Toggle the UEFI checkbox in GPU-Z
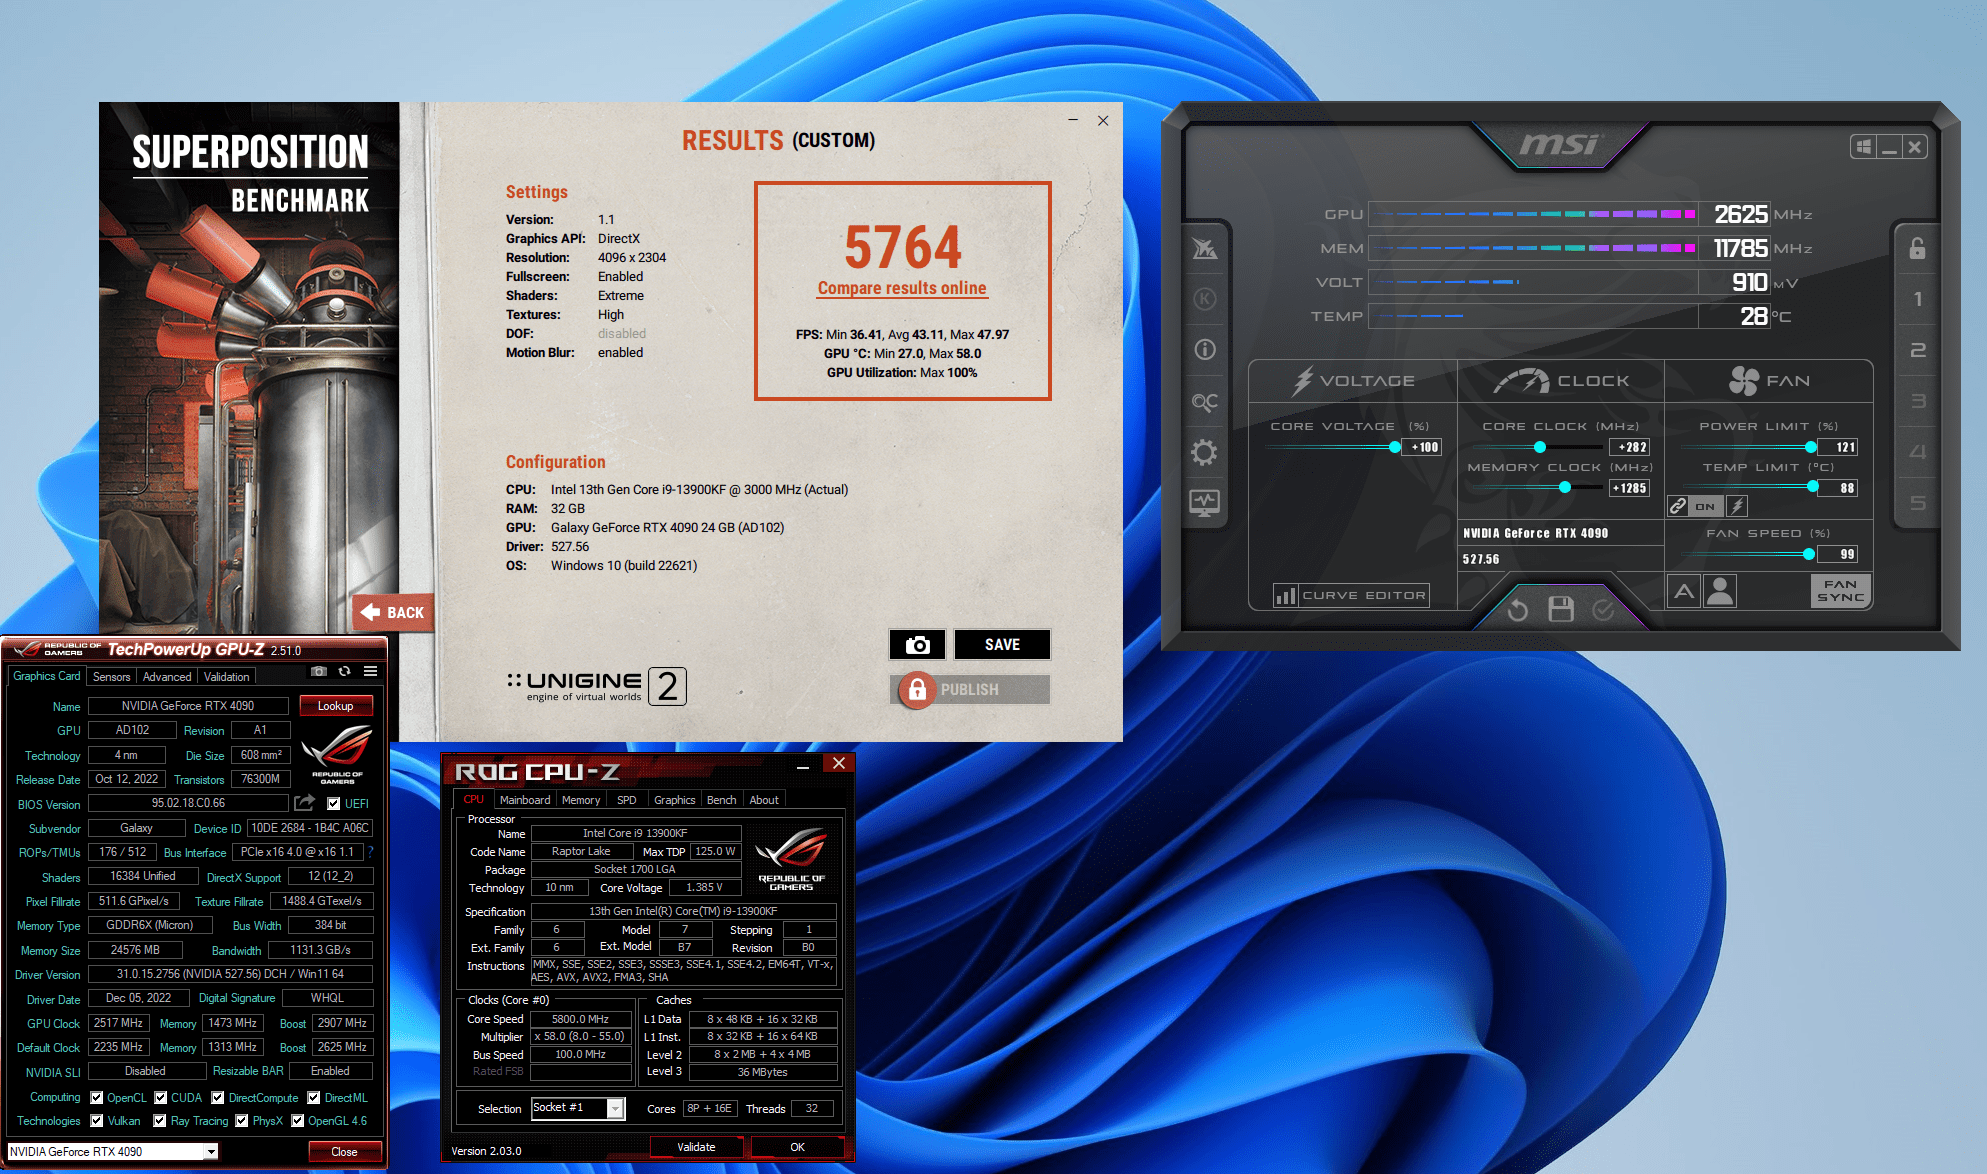The width and height of the screenshot is (1987, 1174). tap(334, 803)
